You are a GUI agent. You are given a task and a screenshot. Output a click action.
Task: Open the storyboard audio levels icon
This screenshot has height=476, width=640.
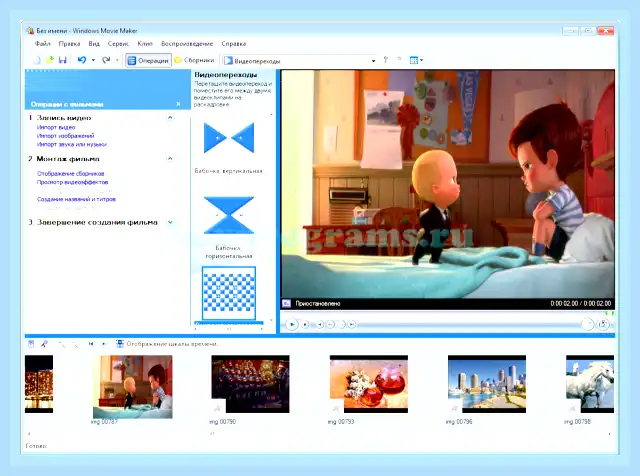(x=31, y=344)
